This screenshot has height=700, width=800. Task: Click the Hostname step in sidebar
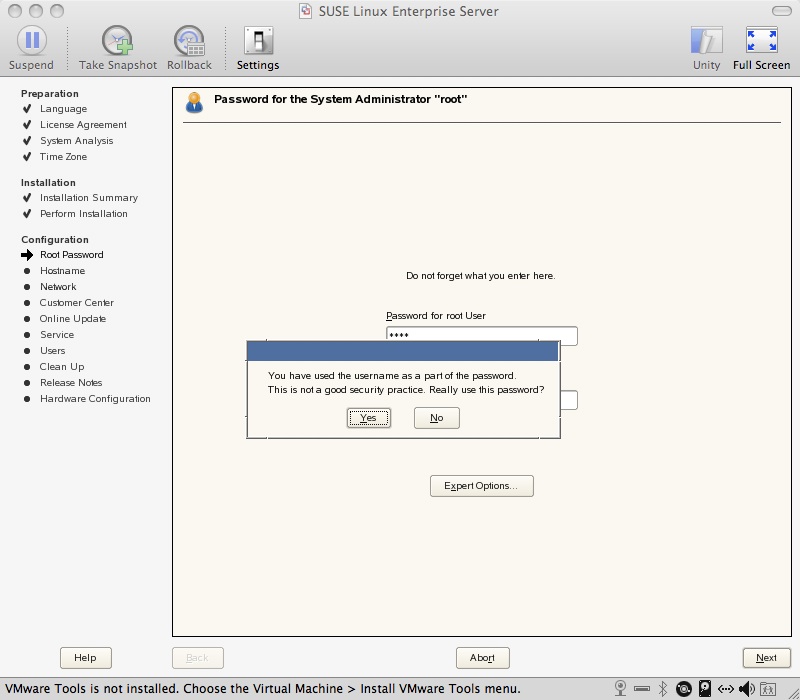coord(63,271)
